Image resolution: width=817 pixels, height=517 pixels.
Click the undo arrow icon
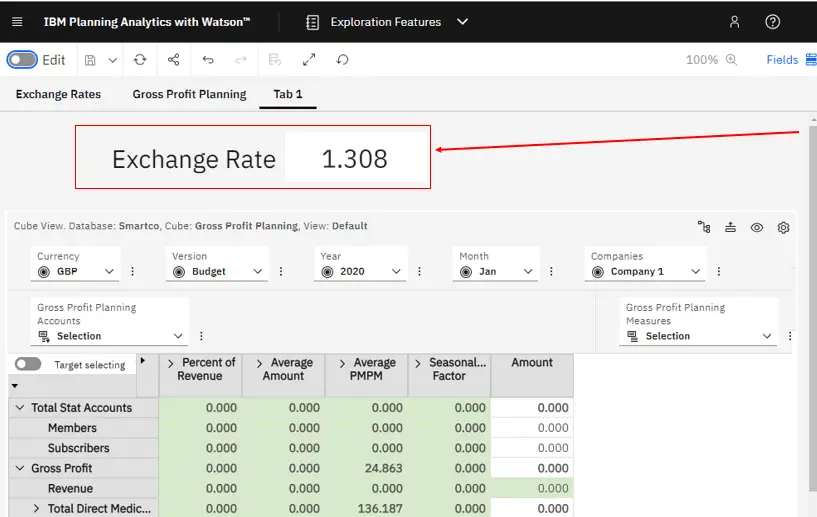coord(208,60)
